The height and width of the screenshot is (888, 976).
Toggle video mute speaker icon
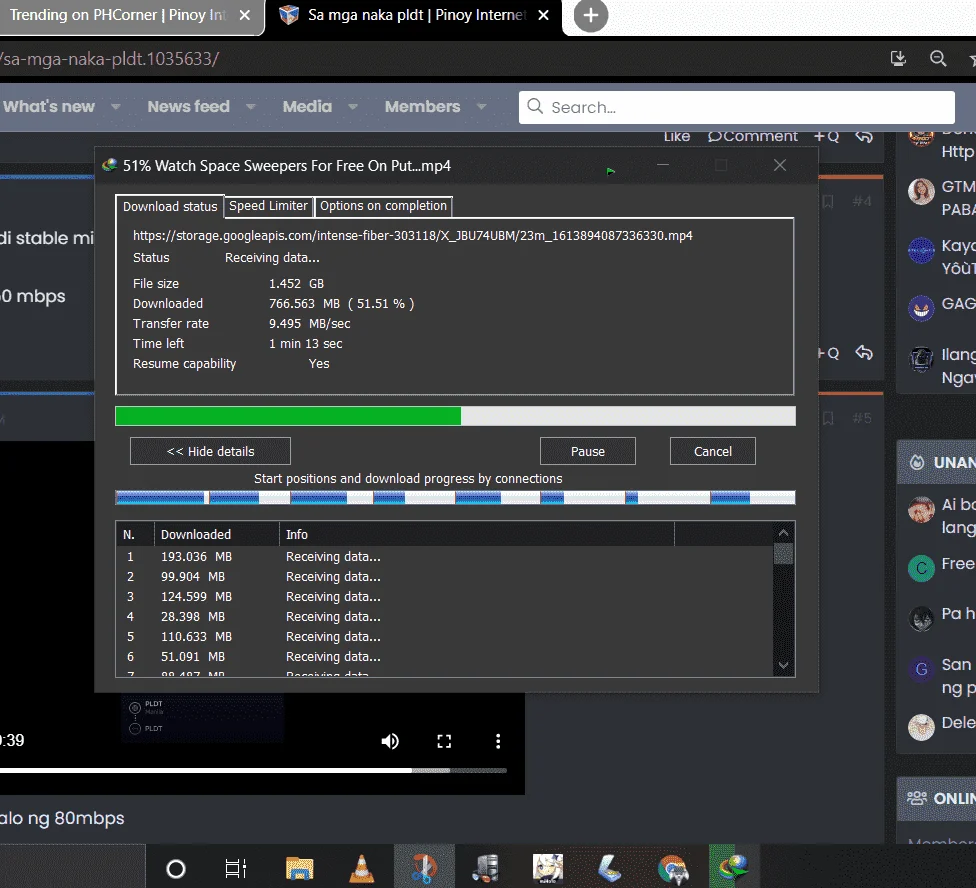point(390,741)
